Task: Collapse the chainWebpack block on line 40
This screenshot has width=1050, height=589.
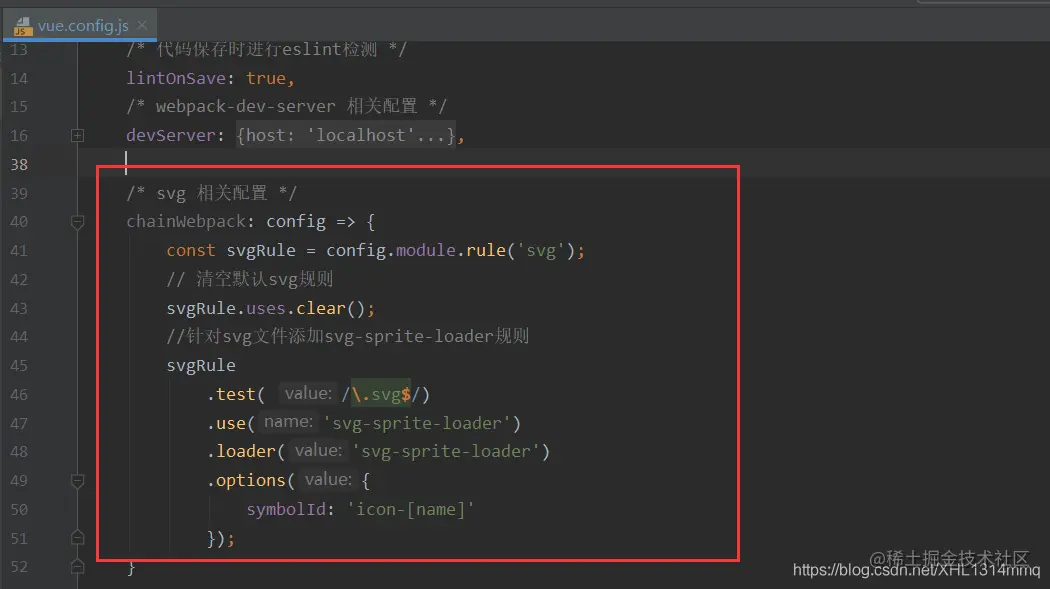Action: (78, 222)
